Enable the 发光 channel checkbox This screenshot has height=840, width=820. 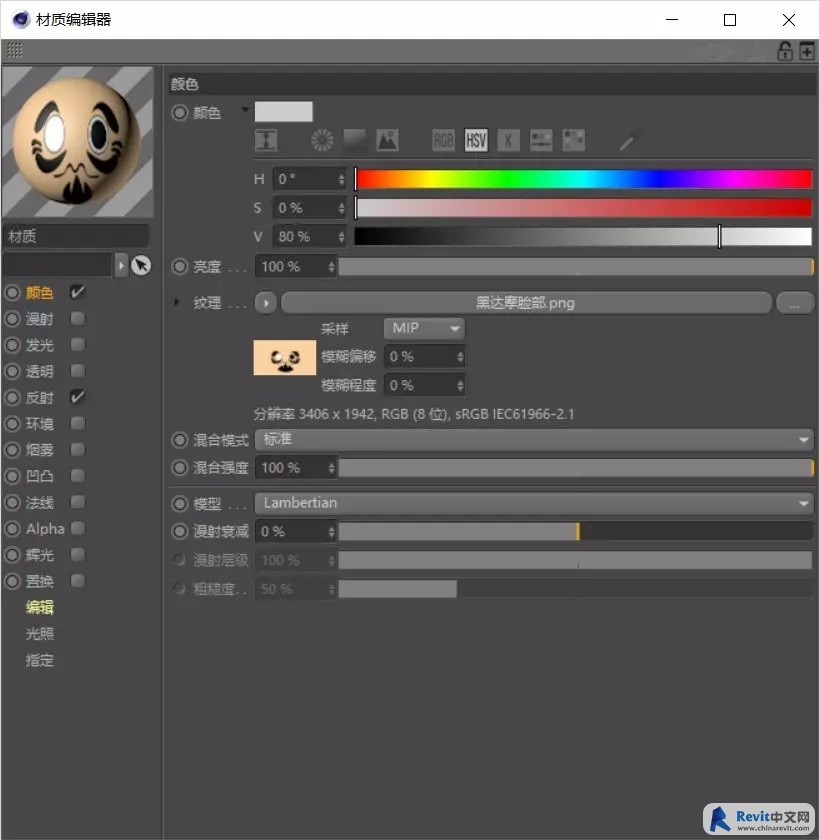click(x=78, y=344)
